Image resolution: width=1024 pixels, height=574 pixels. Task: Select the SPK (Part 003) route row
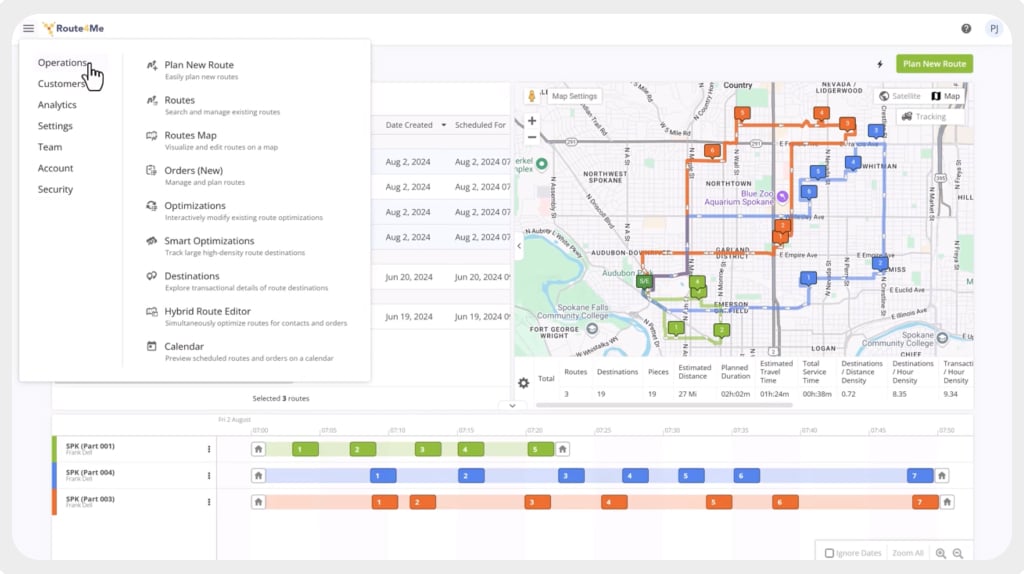pos(134,502)
